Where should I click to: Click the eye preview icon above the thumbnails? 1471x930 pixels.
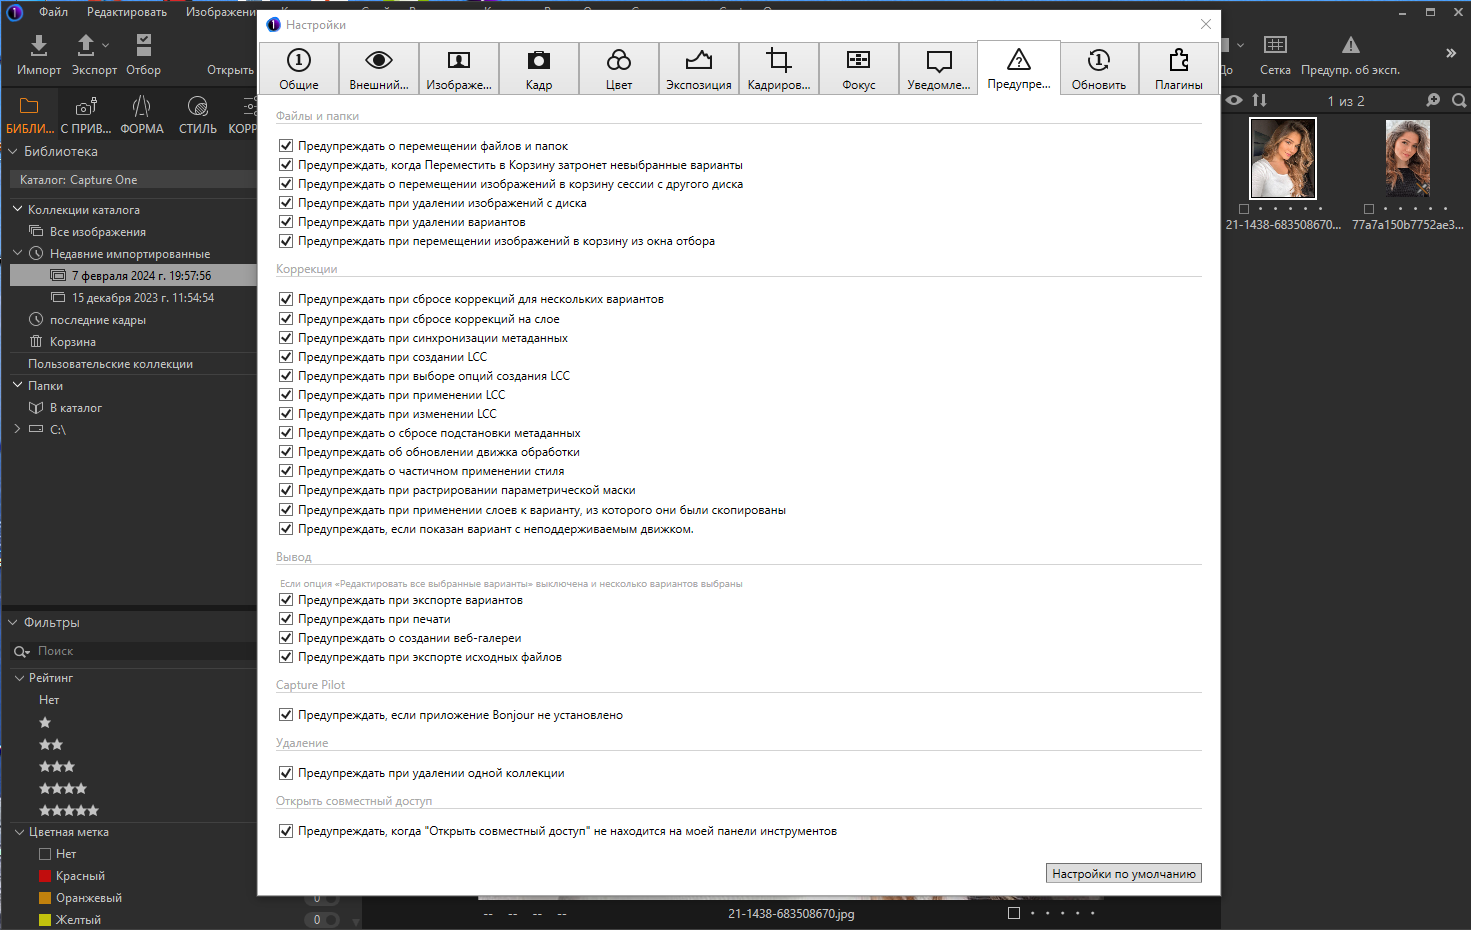tap(1234, 100)
